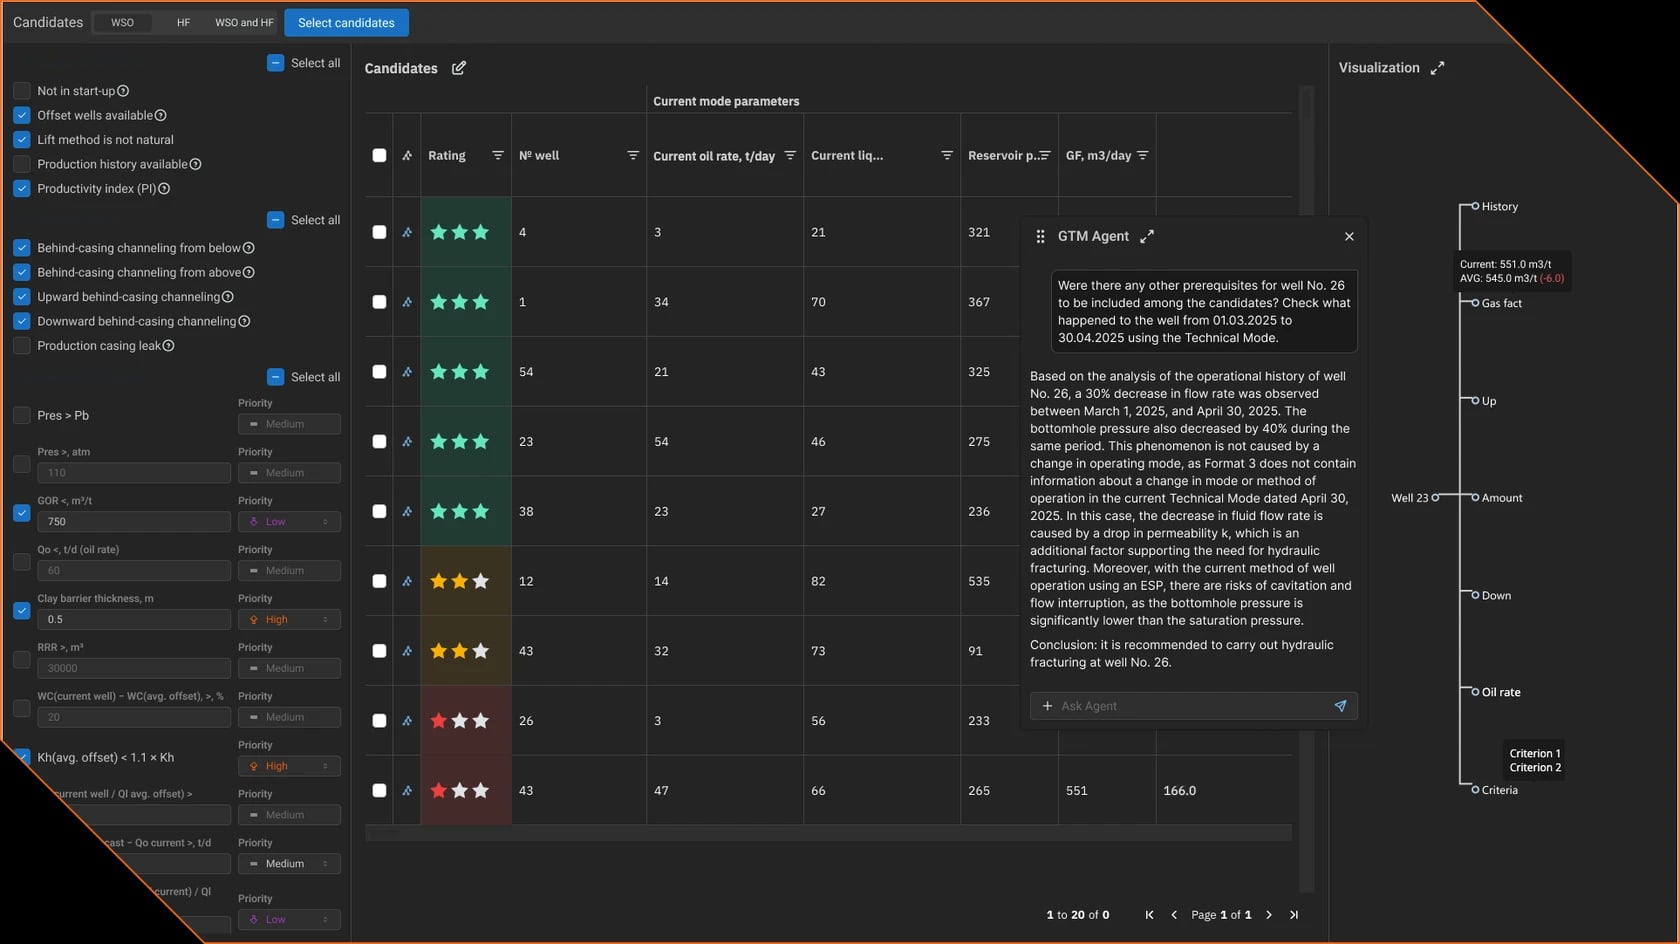
Task: Send message with the paper-plane icon
Action: [x=1340, y=706]
